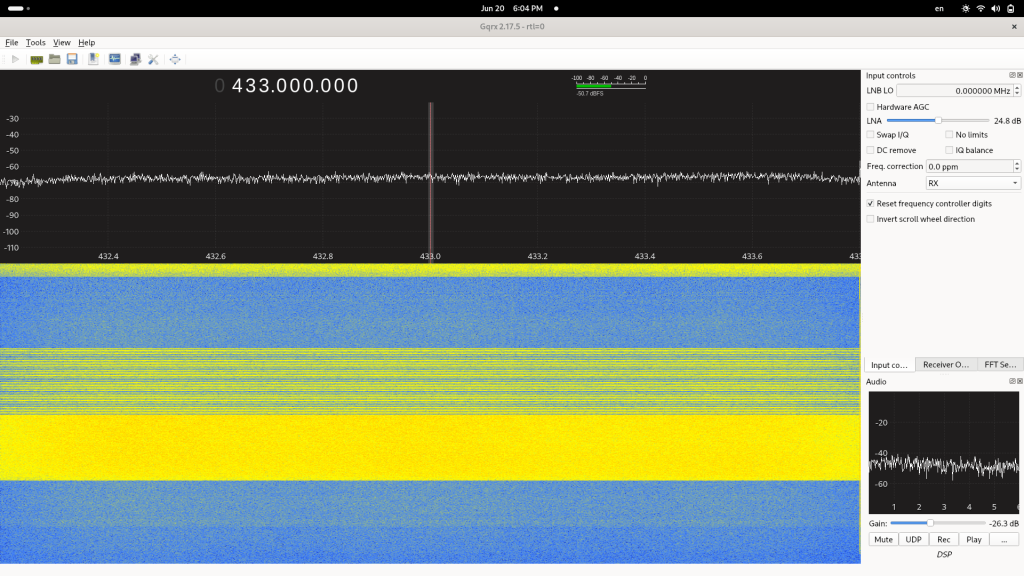Screen dimensions: 1024x576
Task: Click the save settings floppy disk icon
Action: click(72, 59)
